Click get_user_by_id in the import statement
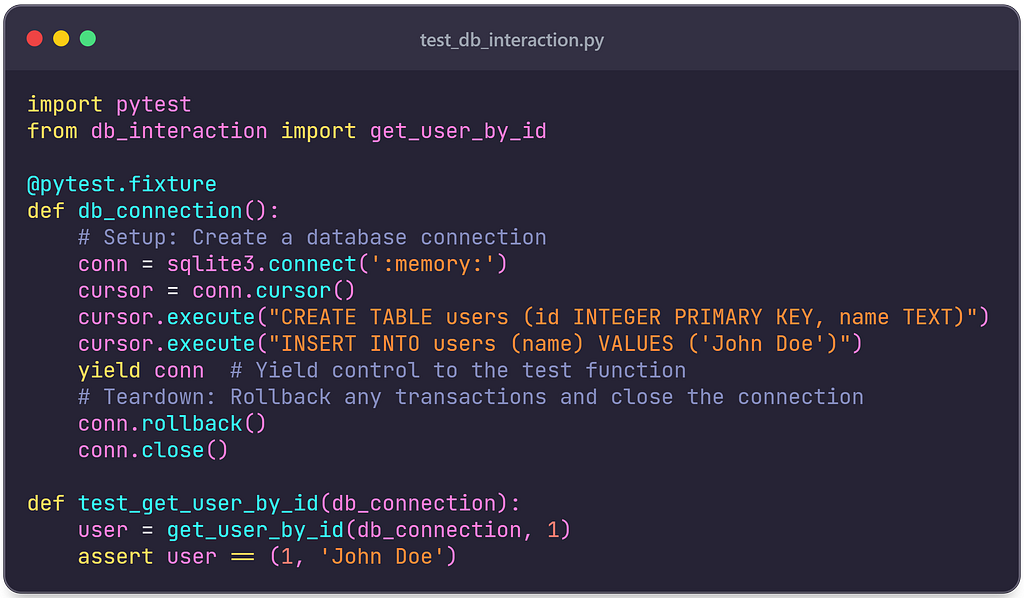 pyautogui.click(x=458, y=131)
